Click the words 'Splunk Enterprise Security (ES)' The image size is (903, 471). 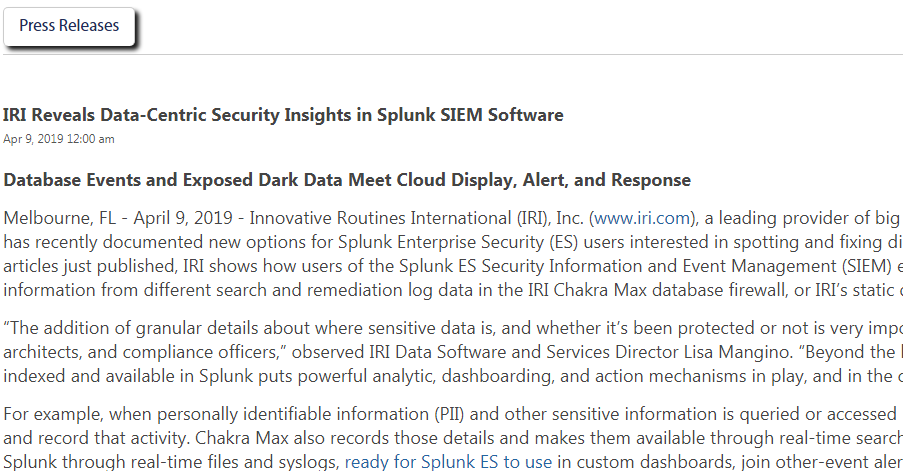click(x=458, y=242)
